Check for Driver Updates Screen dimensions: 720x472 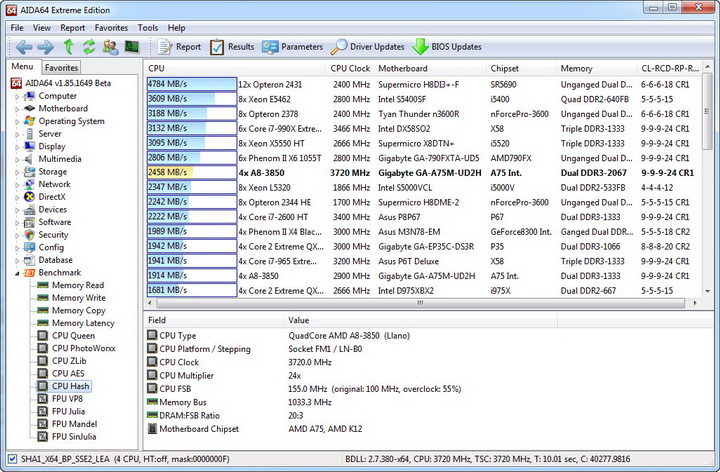368,47
